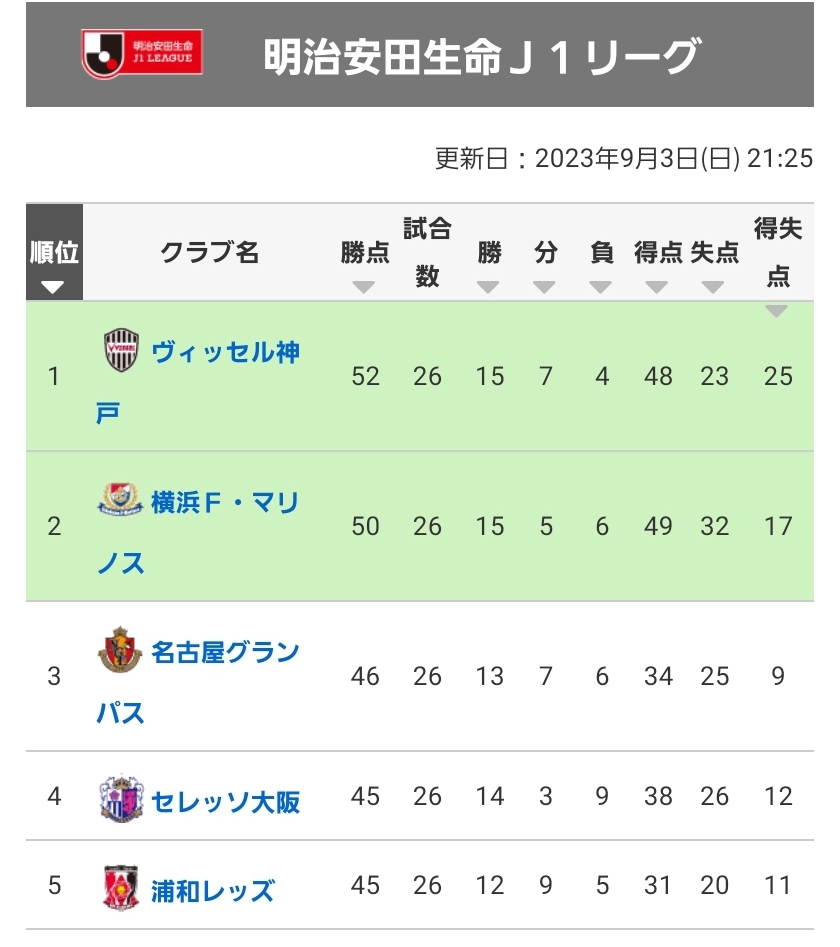Screen dimensions: 840x947
Task: Click the Vissel Kobe club crest
Action: click(x=122, y=351)
